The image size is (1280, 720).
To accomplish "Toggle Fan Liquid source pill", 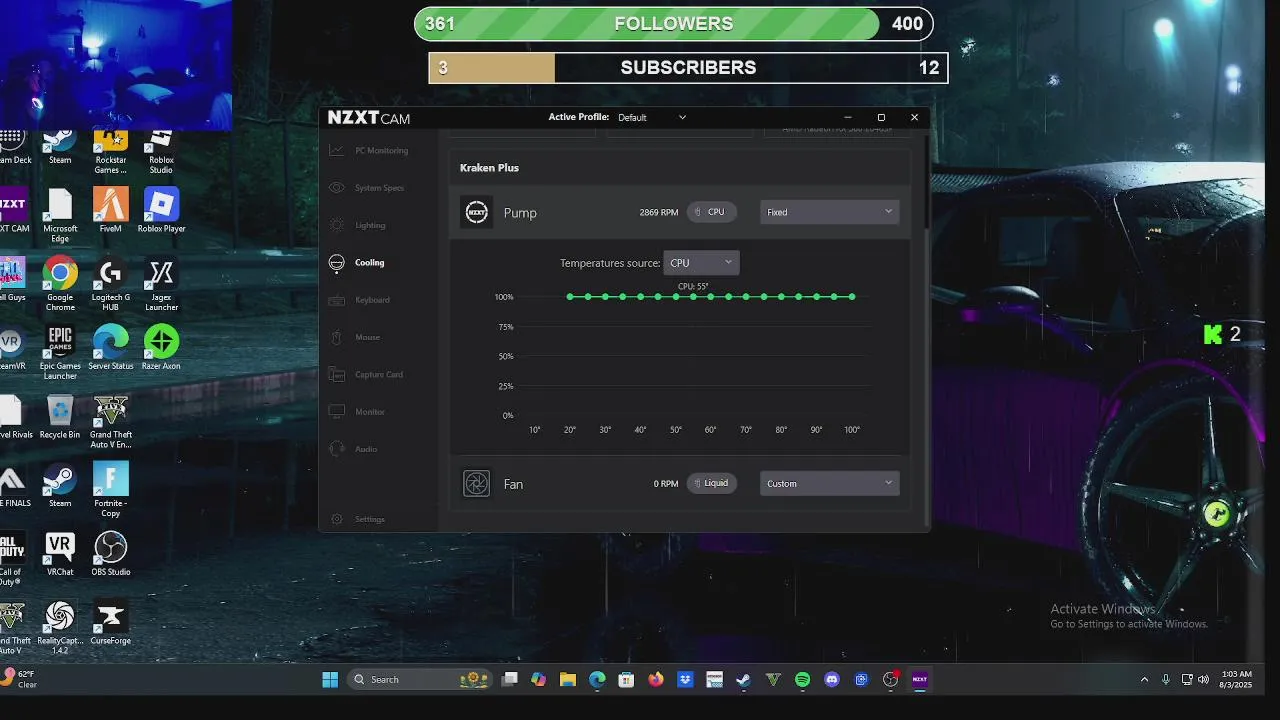I will (711, 483).
